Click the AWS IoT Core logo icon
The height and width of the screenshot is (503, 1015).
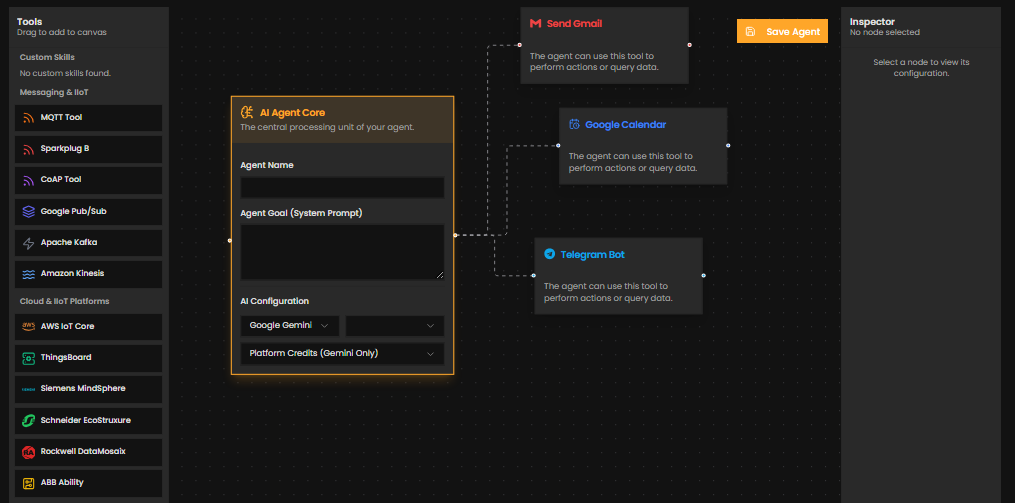pos(28,326)
